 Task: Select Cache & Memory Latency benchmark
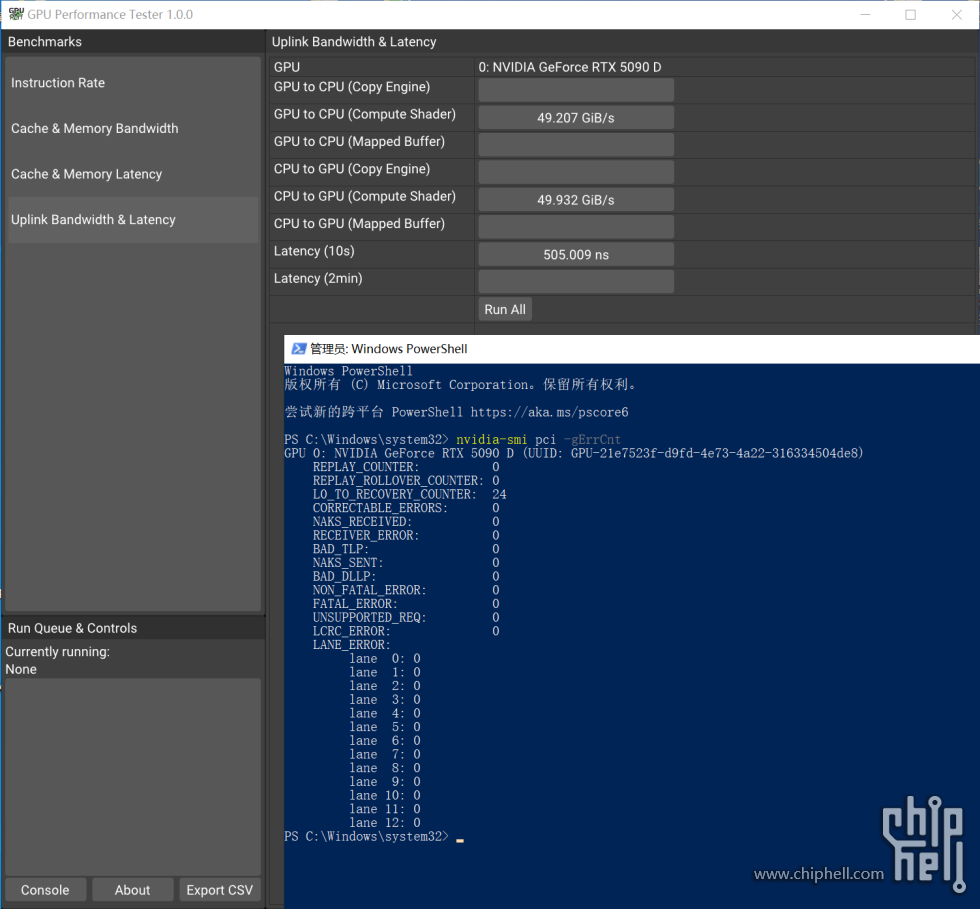(x=132, y=174)
